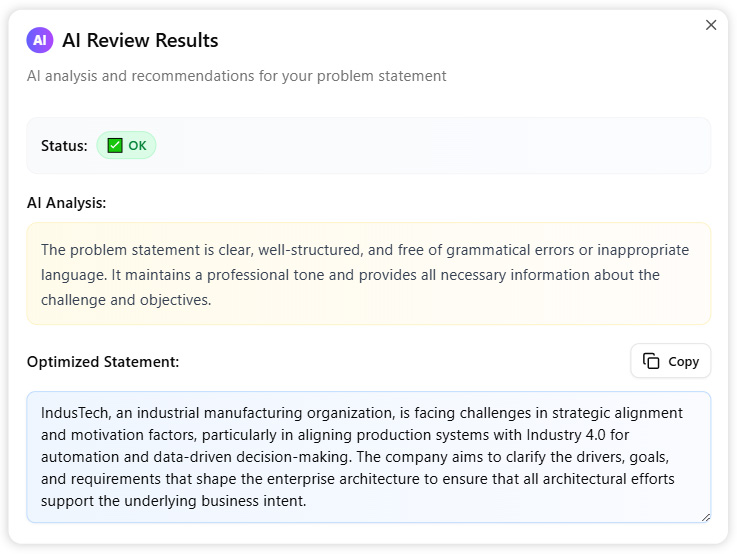Image resolution: width=737 pixels, height=554 pixels.
Task: Click the purple AI logo icon
Action: click(x=40, y=40)
